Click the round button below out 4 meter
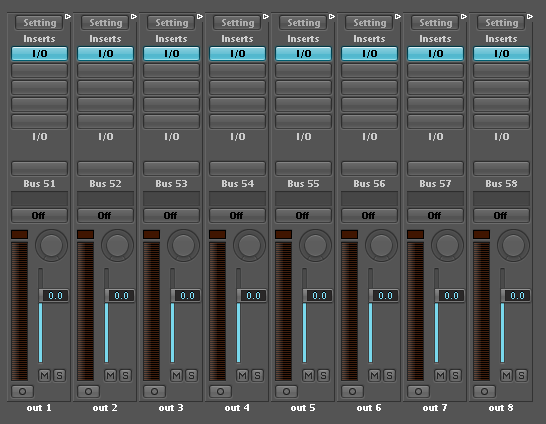The height and width of the screenshot is (424, 546). [220, 392]
